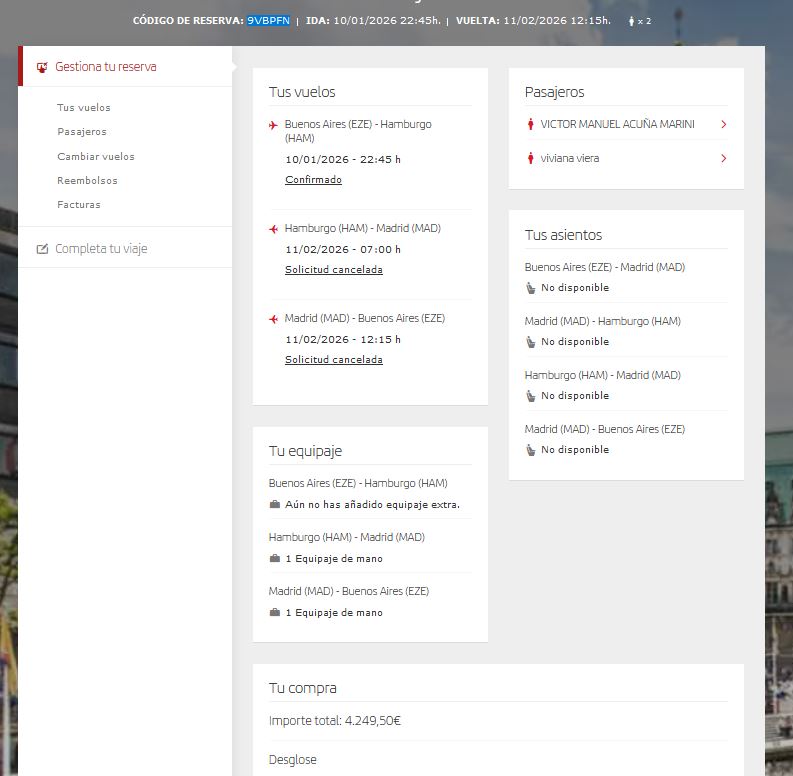Expand passenger viviana viera chevron arrow
793x776 pixels.
point(723,158)
